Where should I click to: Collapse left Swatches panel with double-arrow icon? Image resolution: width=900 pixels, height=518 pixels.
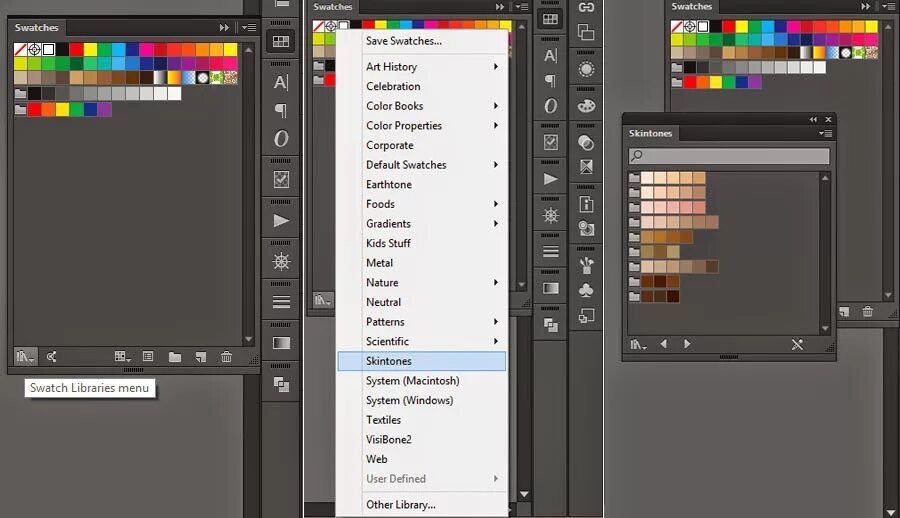point(224,28)
